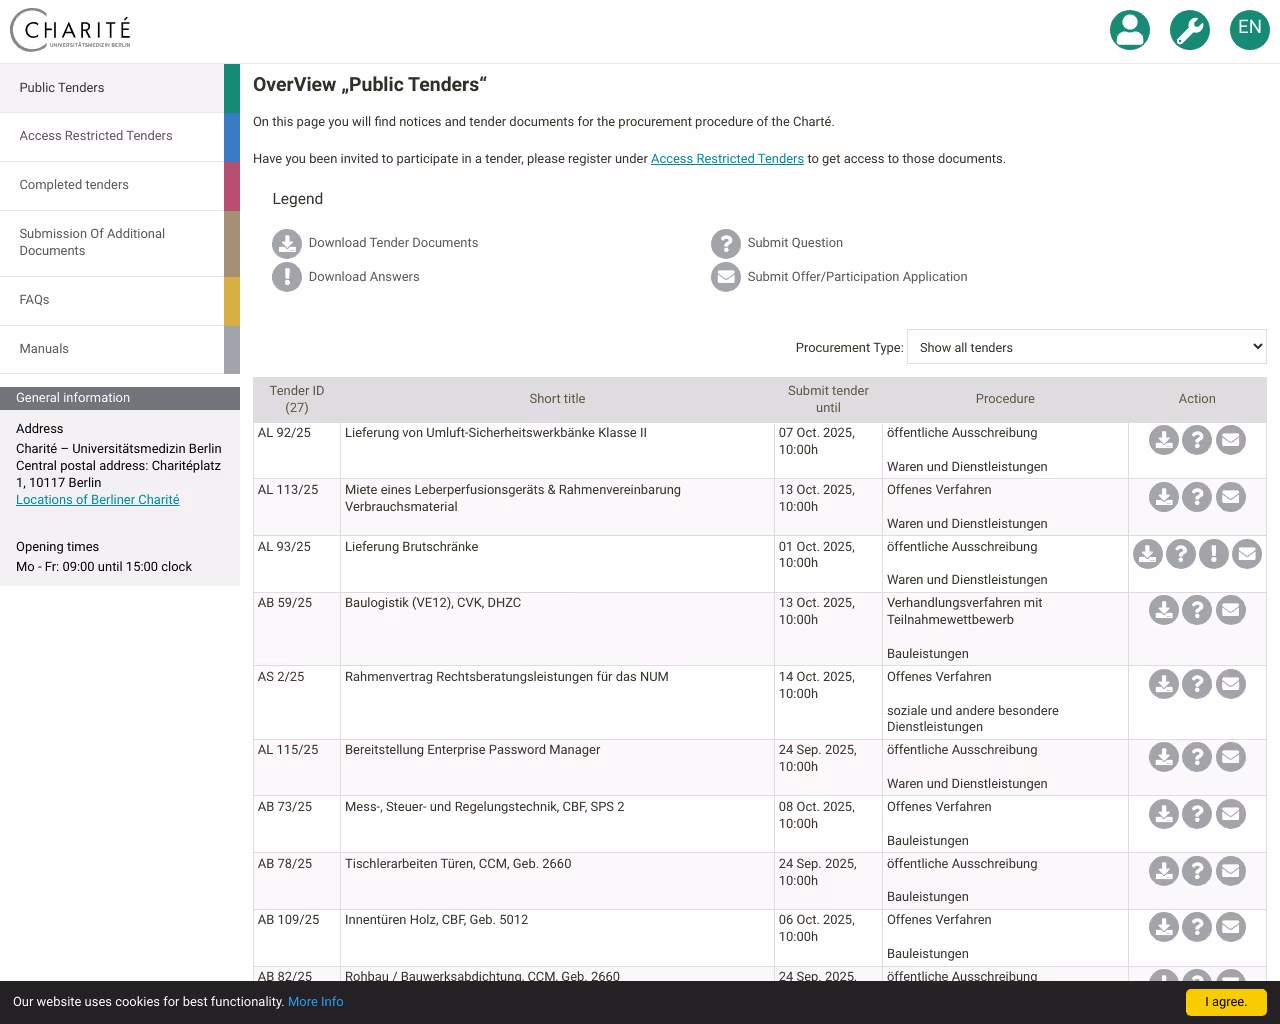Open Completed tenders in the sidebar
This screenshot has height=1024, width=1280.
(x=120, y=186)
